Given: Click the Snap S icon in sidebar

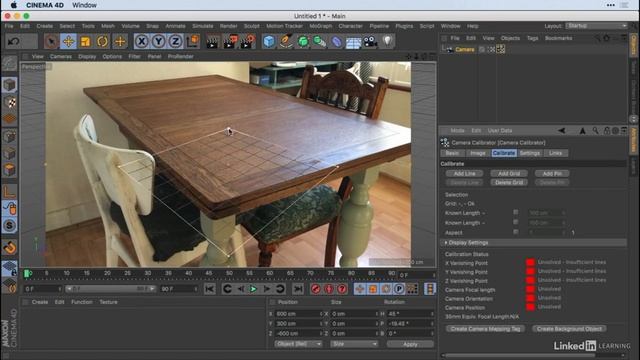Looking at the screenshot, I should click(9, 225).
